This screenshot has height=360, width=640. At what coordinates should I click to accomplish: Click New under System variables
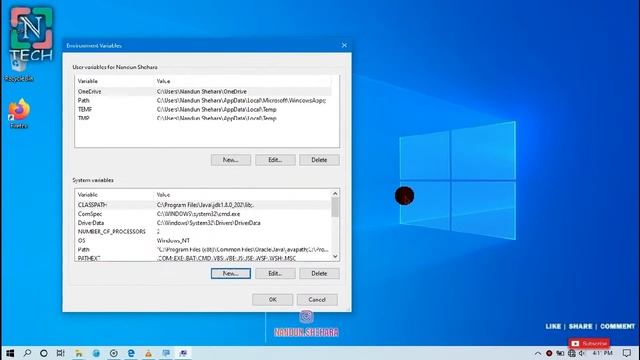click(x=231, y=273)
